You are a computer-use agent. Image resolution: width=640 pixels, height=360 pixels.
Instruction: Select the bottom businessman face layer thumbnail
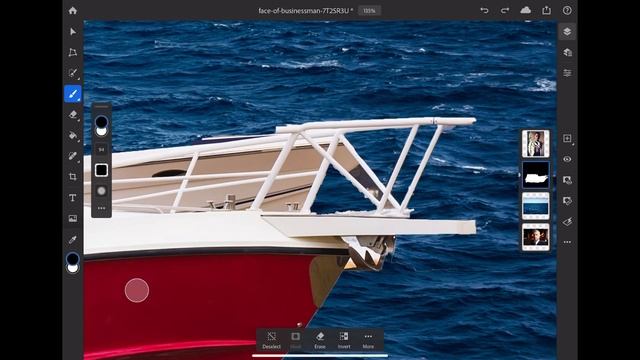(x=536, y=237)
